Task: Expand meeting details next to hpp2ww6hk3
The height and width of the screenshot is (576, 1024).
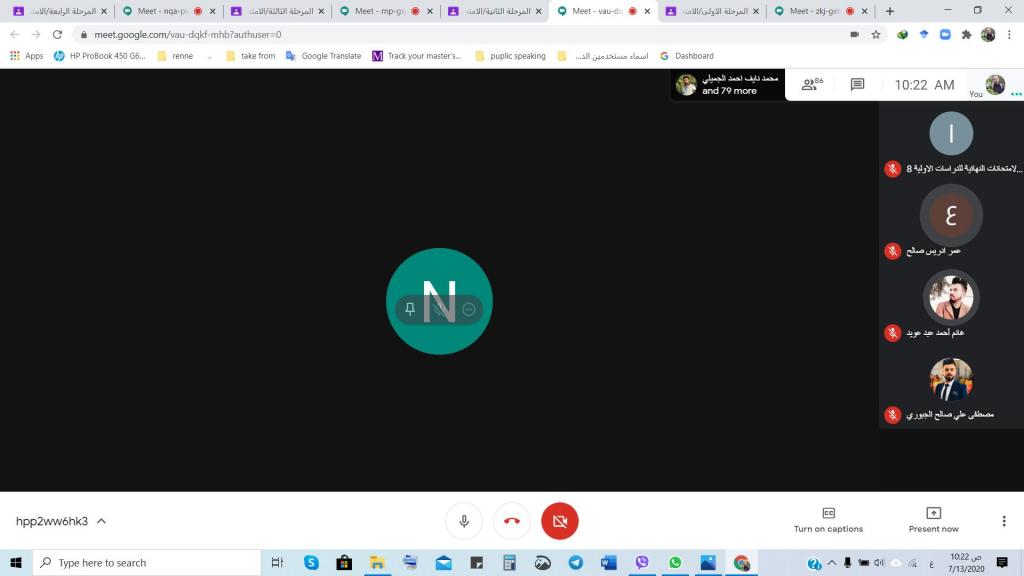Action: pyautogui.click(x=101, y=521)
